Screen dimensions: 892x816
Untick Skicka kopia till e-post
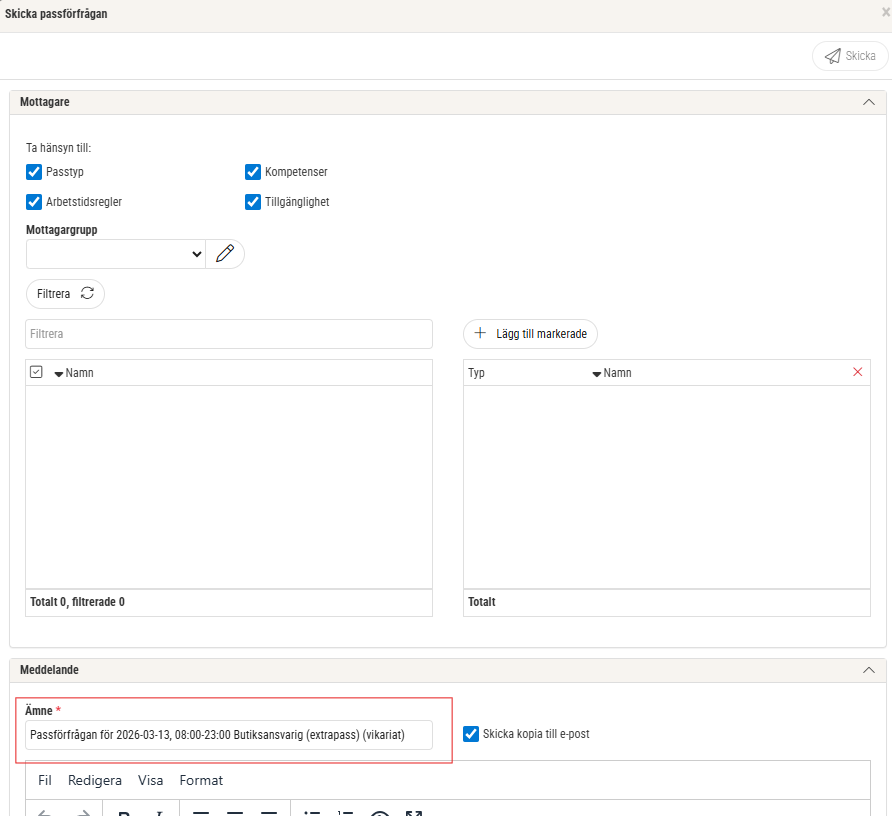pyautogui.click(x=471, y=734)
